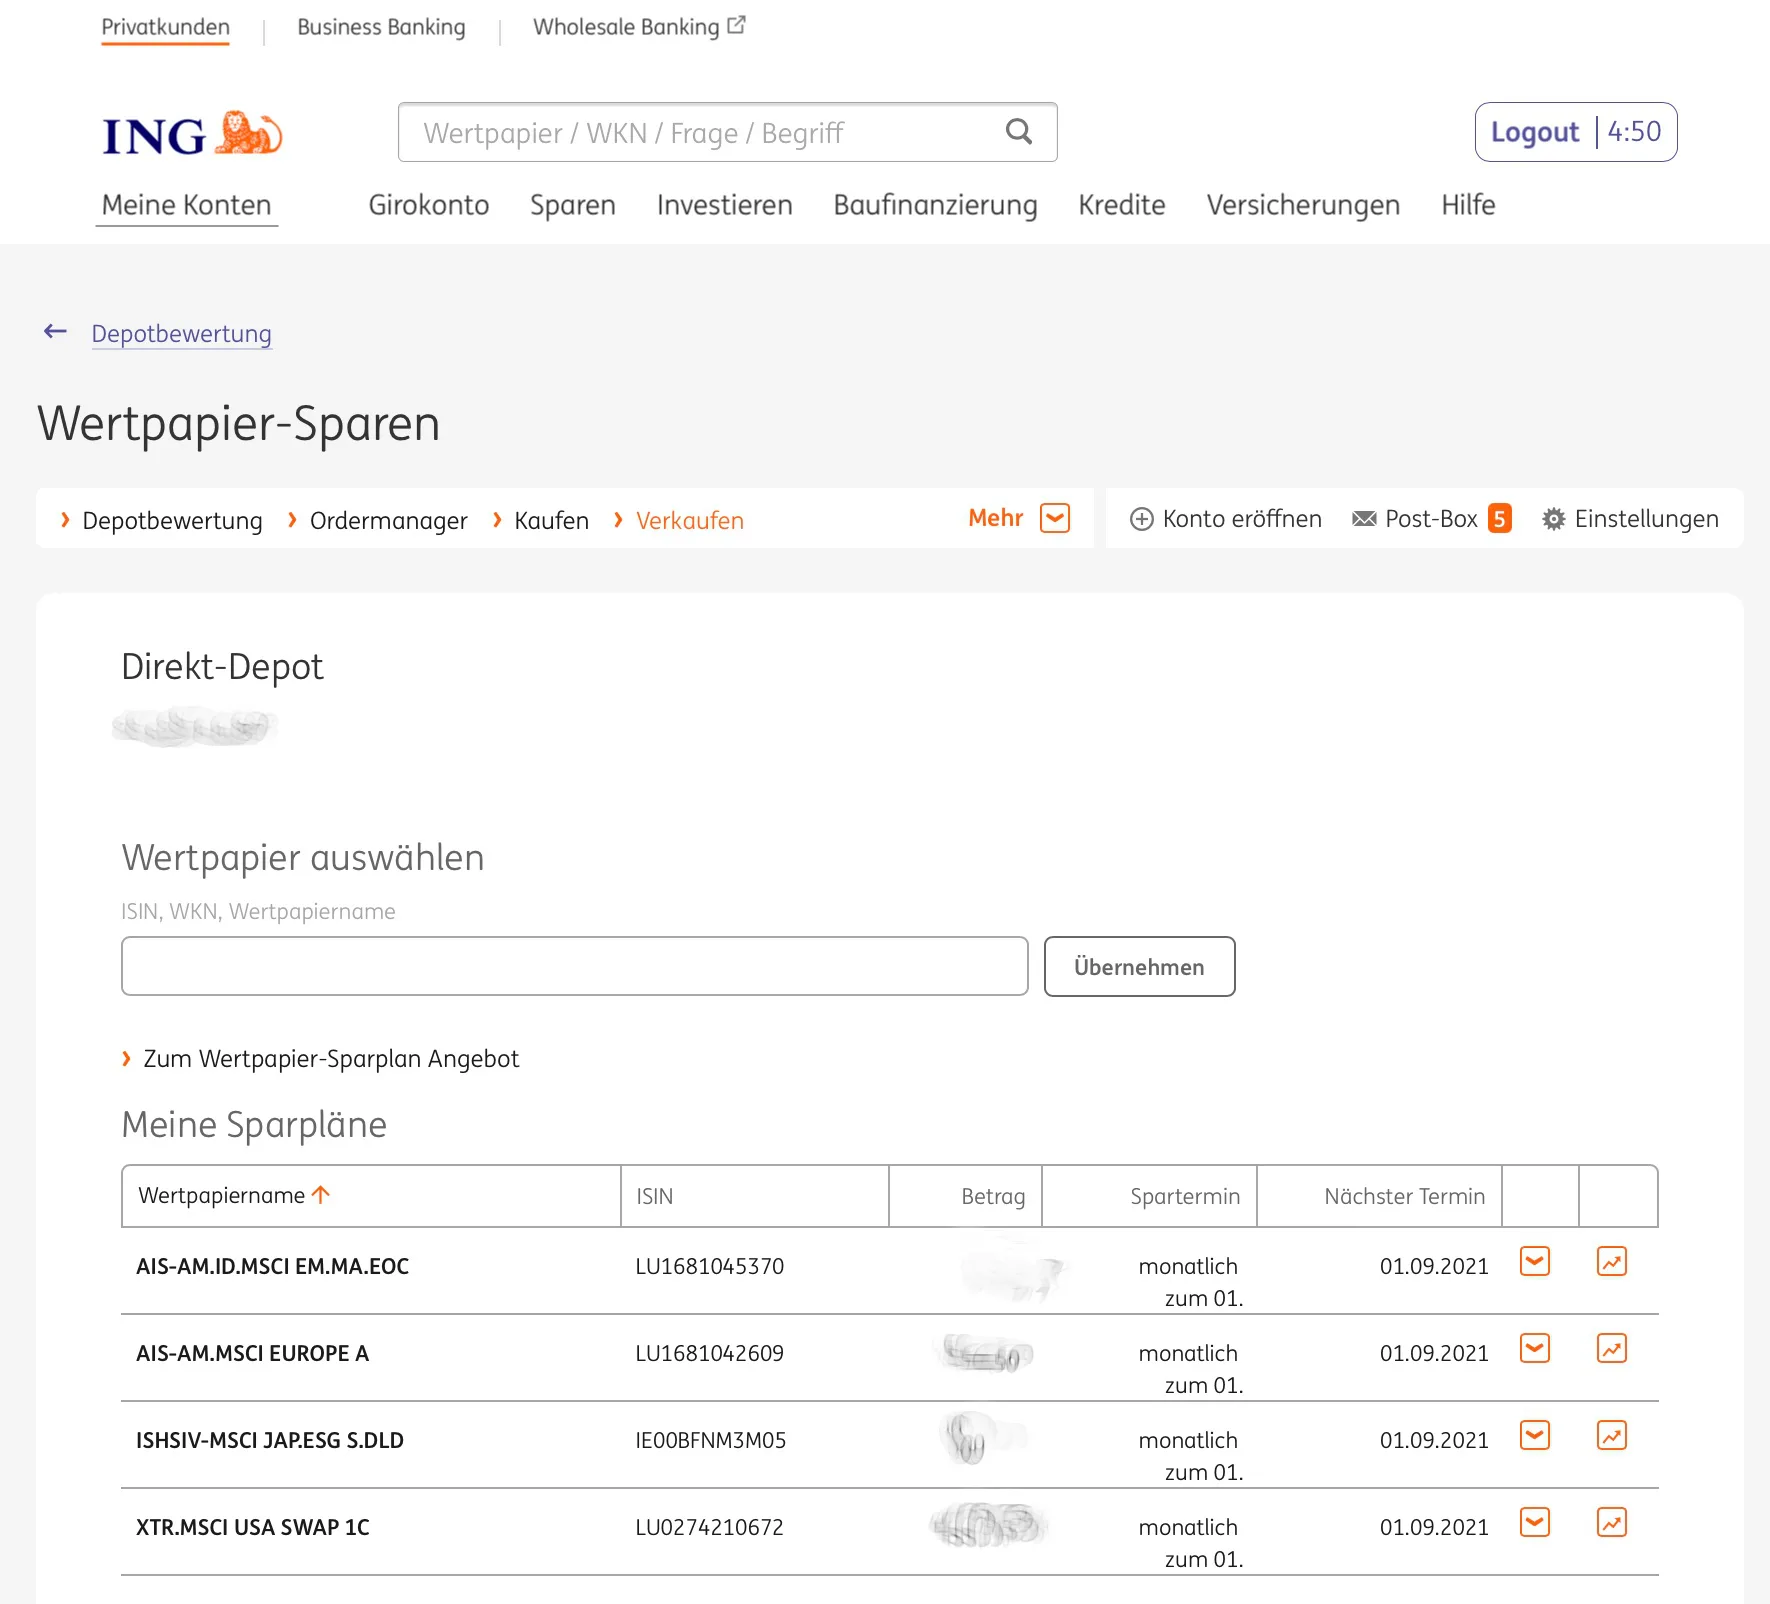Follow the Zum Wertpapier-Sparplan Angebot link
Viewport: 1770px width, 1604px height.
pyautogui.click(x=331, y=1058)
